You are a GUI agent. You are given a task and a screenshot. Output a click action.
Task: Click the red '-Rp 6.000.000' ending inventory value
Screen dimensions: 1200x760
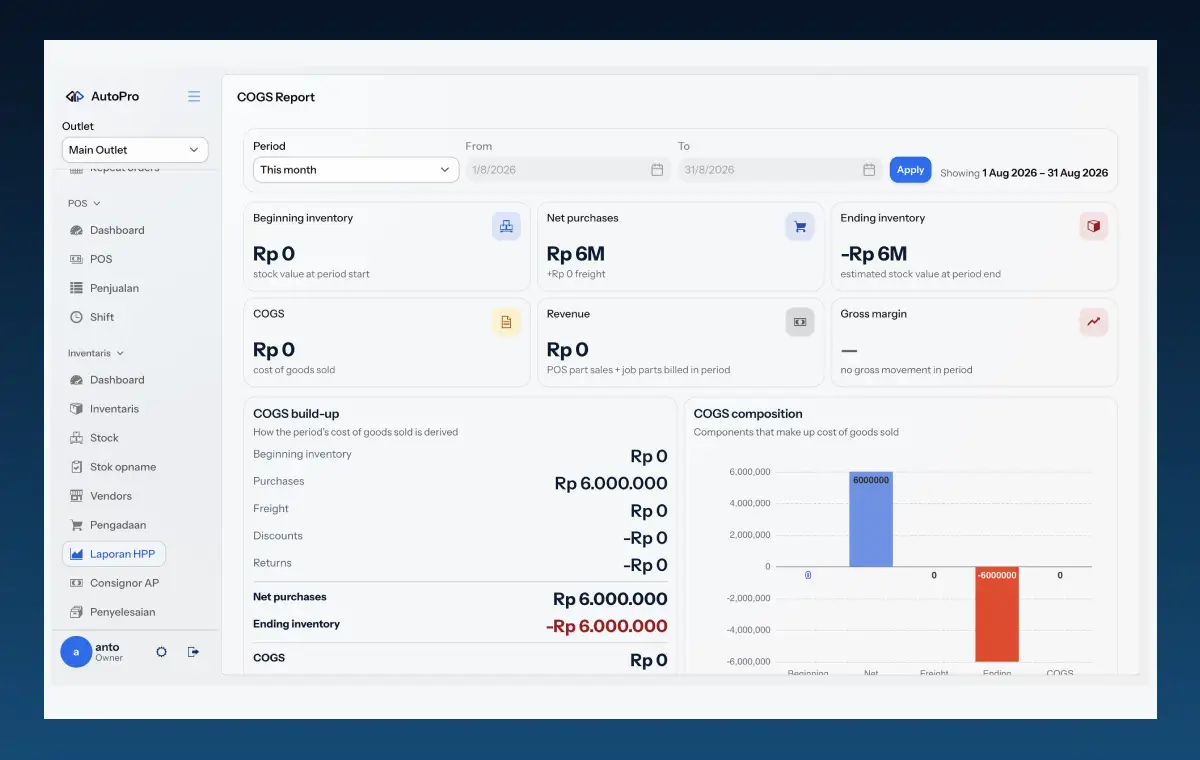tap(607, 627)
